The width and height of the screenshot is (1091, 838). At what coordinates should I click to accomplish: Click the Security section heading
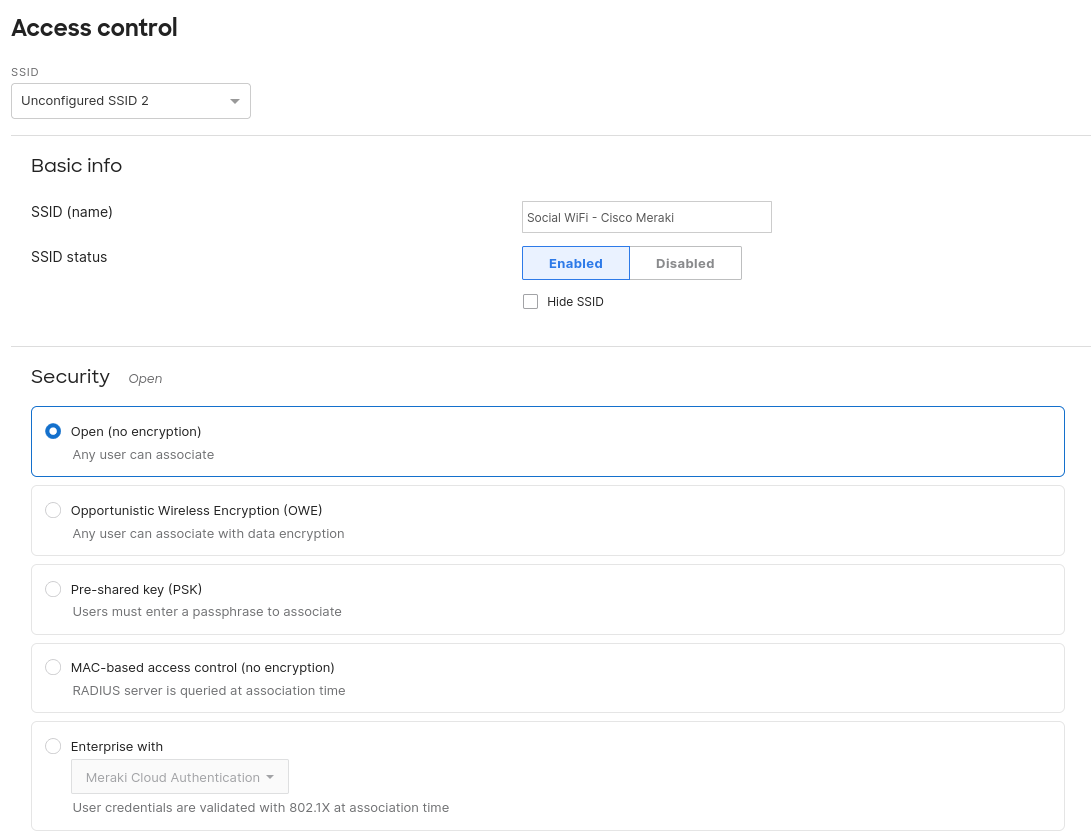tap(70, 377)
